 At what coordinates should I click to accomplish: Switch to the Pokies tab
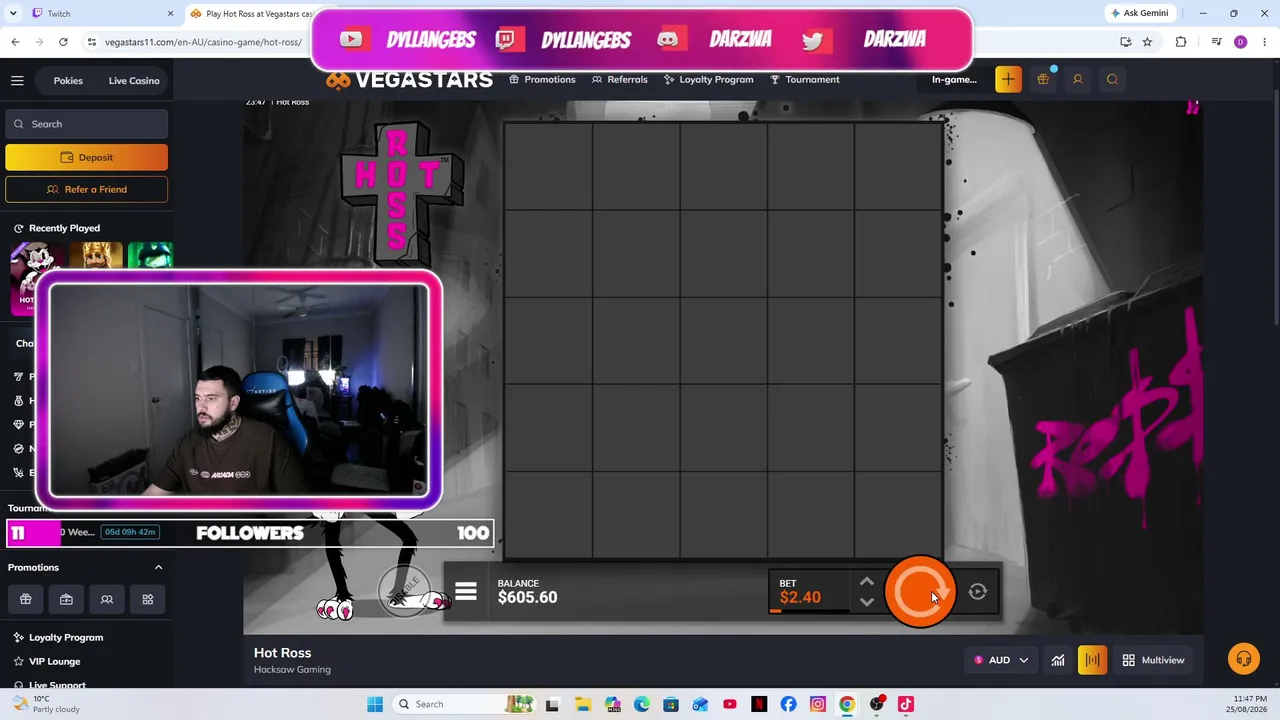[x=68, y=80]
